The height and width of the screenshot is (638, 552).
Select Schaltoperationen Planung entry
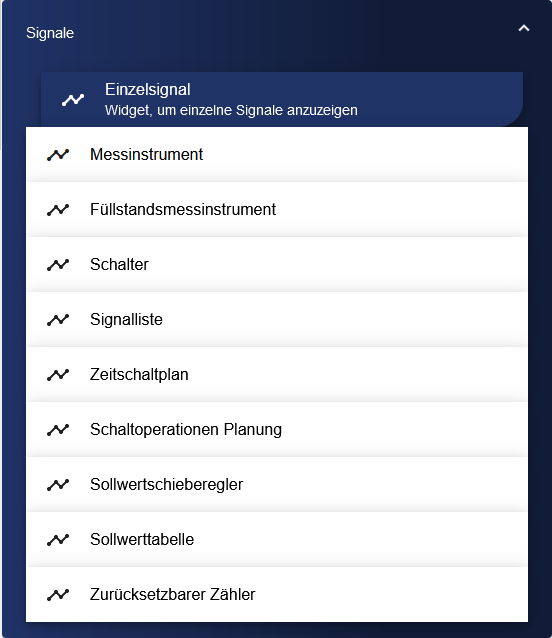click(x=277, y=429)
